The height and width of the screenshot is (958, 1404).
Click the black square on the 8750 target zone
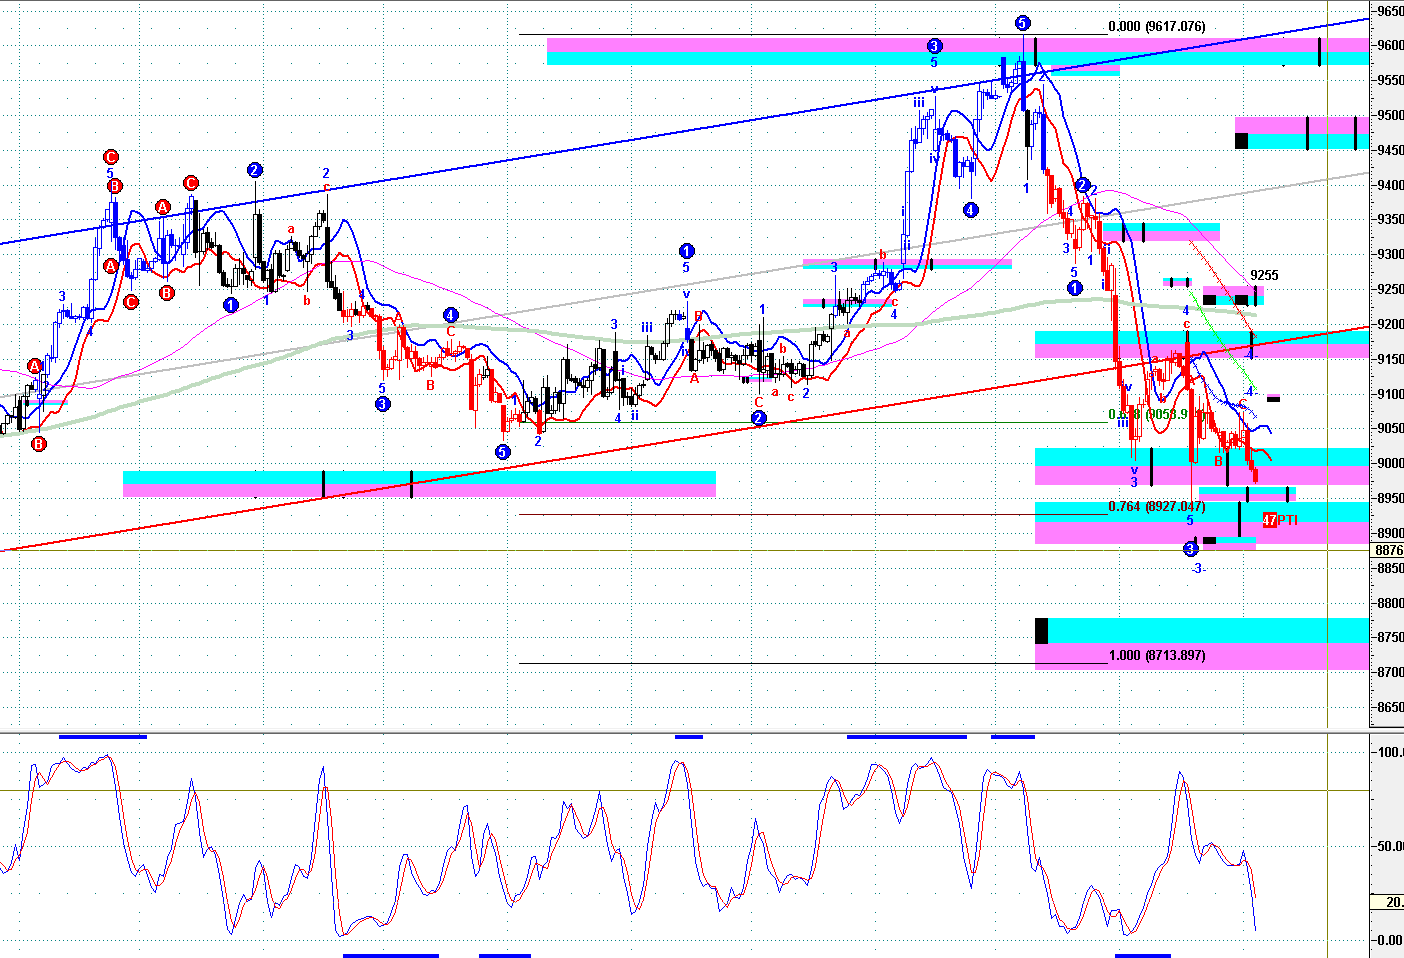coord(1041,631)
